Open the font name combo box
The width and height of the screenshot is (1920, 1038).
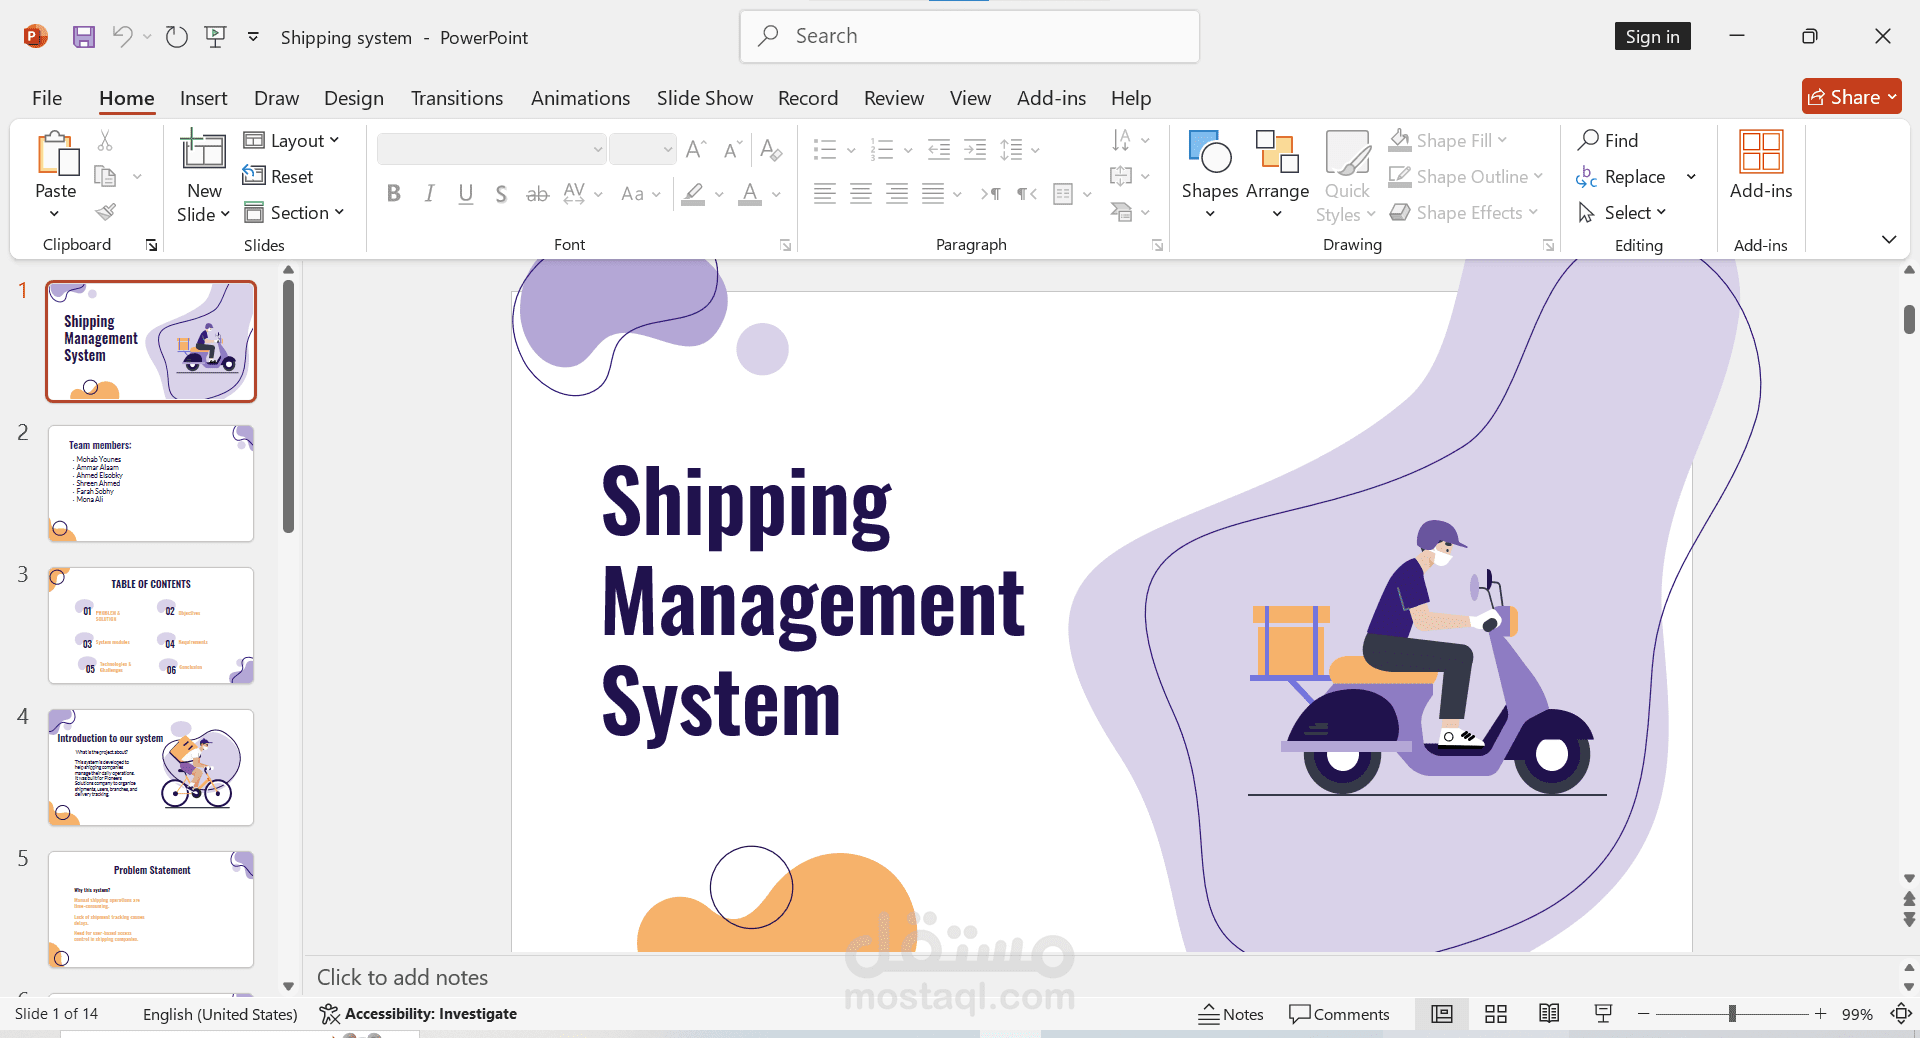pos(491,149)
